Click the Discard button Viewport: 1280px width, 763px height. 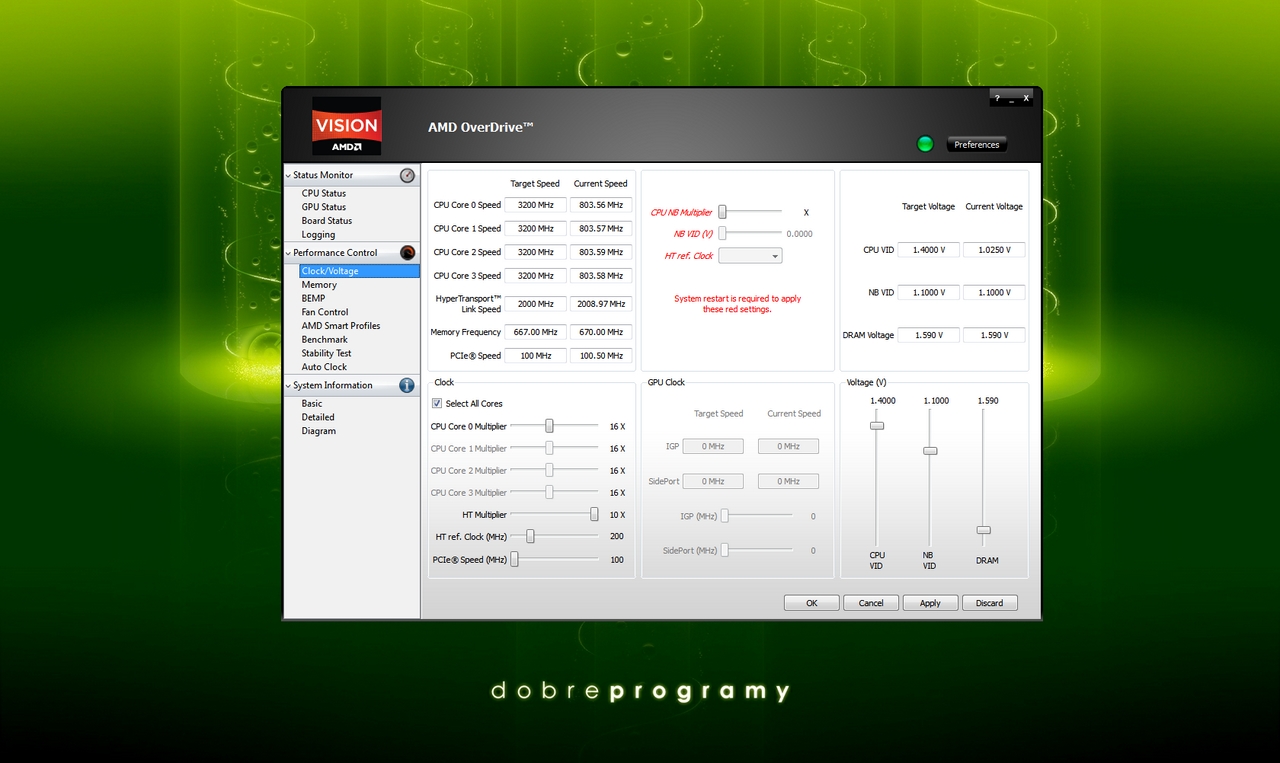tap(989, 603)
